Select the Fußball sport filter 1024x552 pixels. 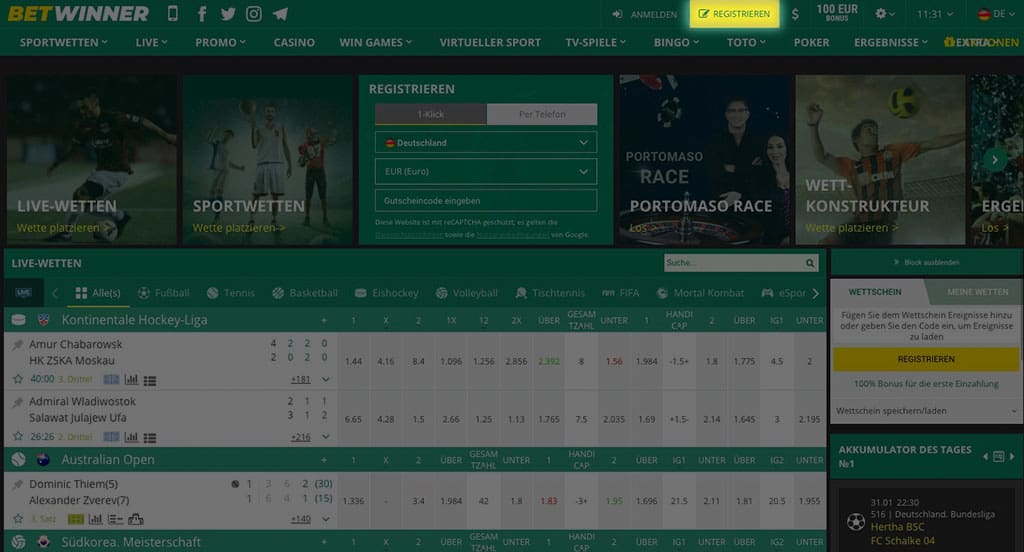[x=164, y=293]
